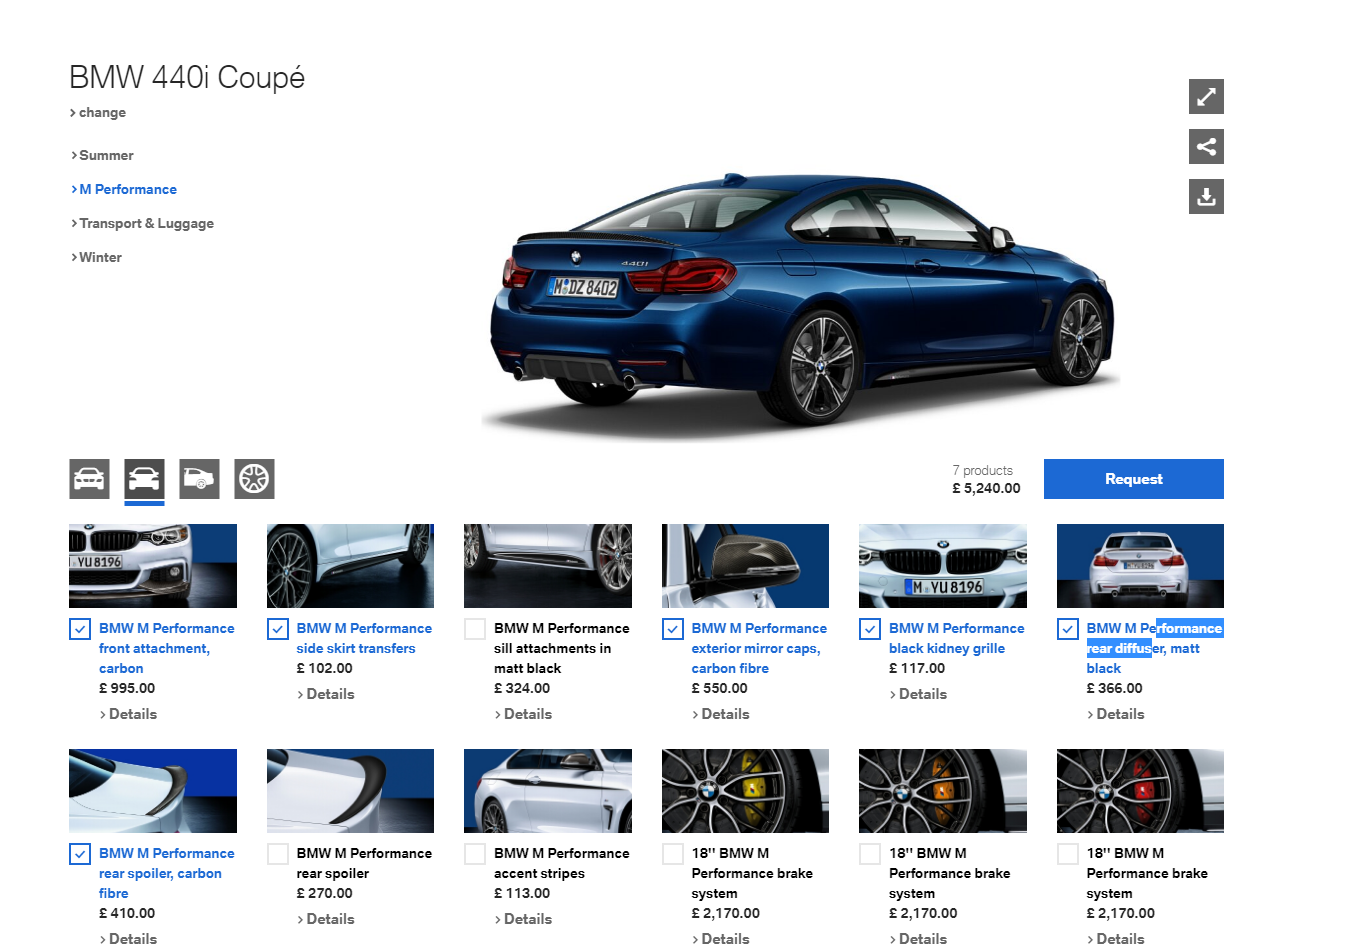Screen dimensions: 1347x952
Task: Expand the car image to fullscreen
Action: [1206, 97]
